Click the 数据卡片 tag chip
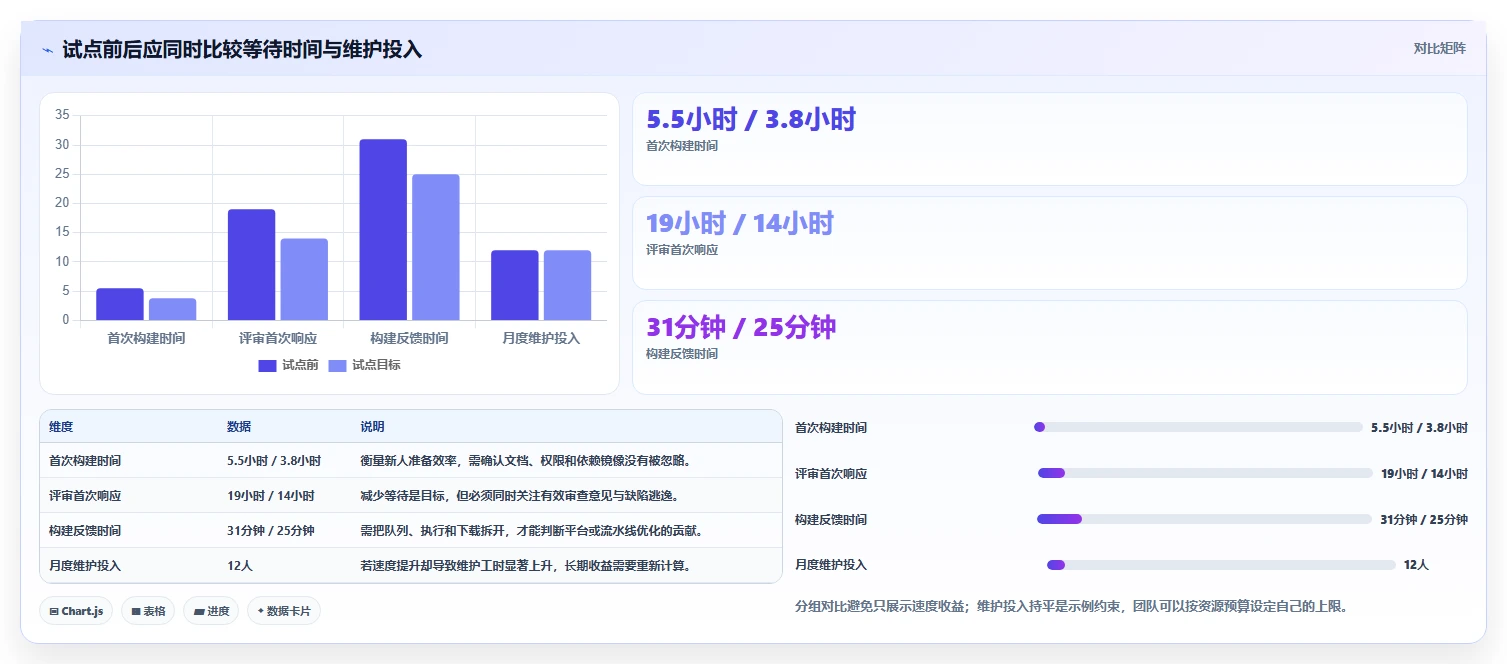 click(284, 611)
